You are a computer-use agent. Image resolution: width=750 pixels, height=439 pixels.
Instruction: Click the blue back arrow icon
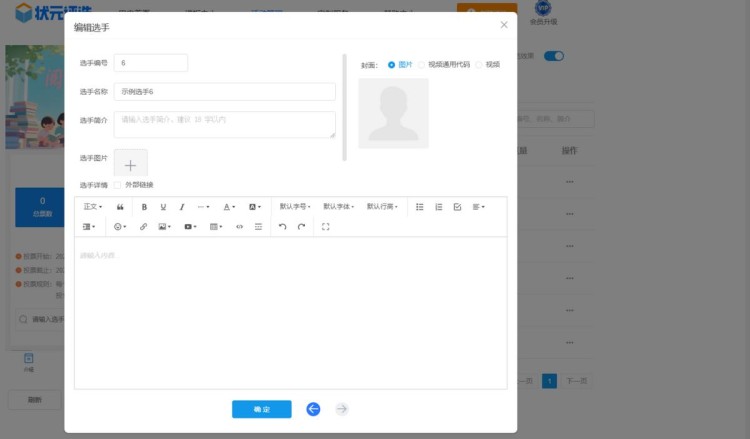313,409
